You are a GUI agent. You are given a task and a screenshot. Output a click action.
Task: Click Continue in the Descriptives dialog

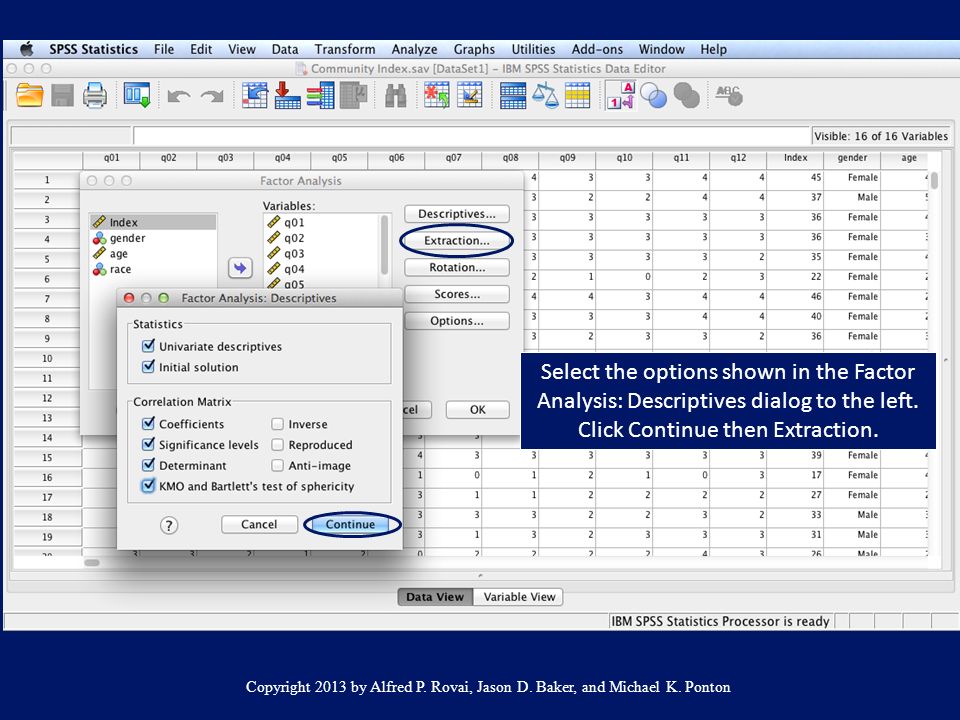(351, 524)
